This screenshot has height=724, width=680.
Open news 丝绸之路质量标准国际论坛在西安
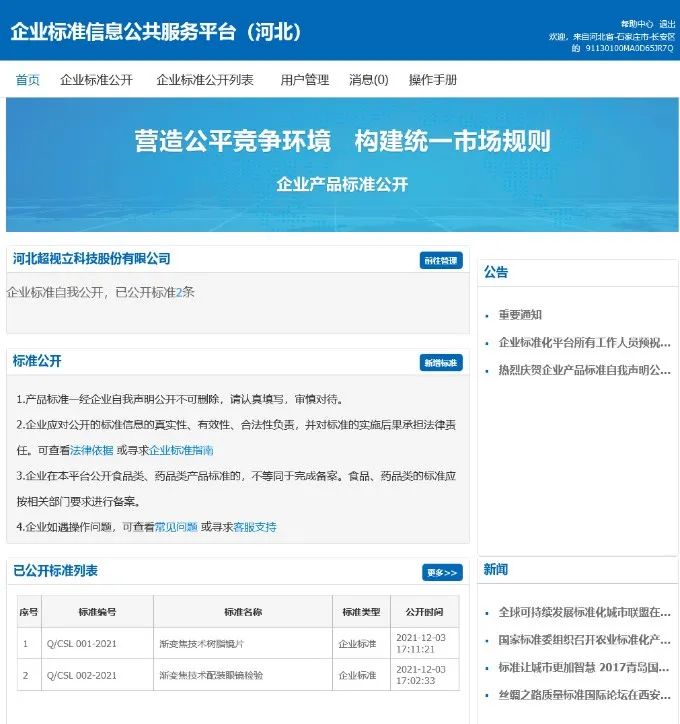584,695
